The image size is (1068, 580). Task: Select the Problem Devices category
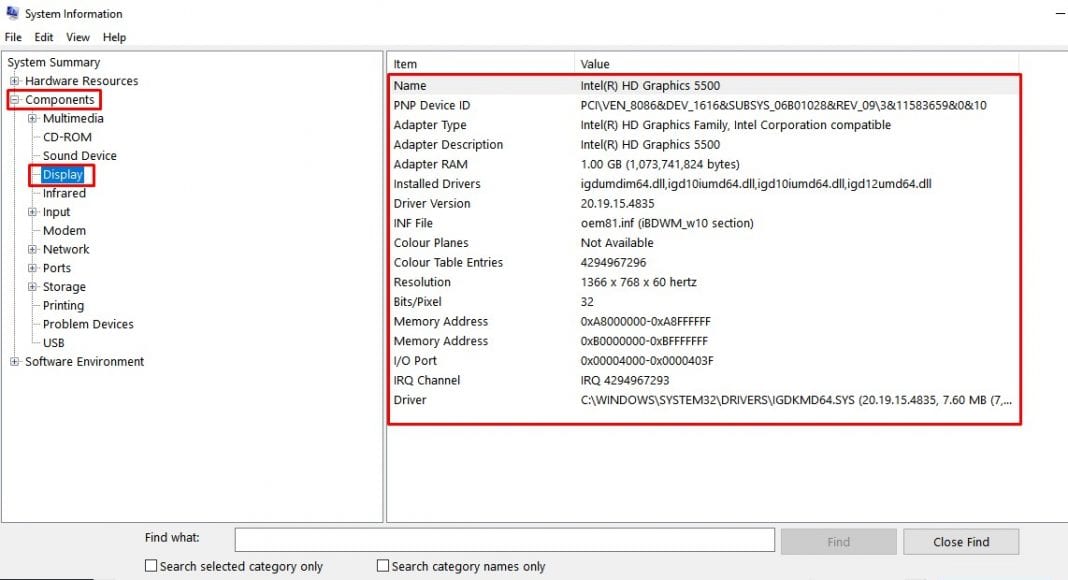(87, 324)
